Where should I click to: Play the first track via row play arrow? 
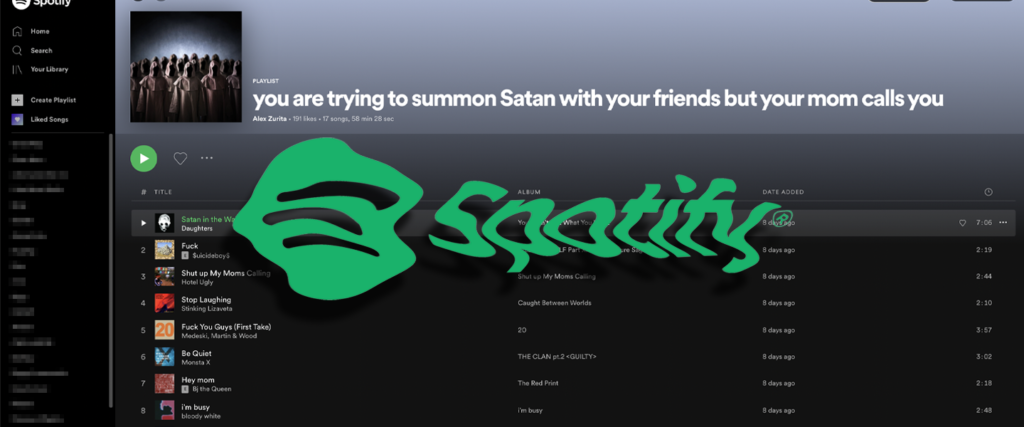pyautogui.click(x=144, y=223)
